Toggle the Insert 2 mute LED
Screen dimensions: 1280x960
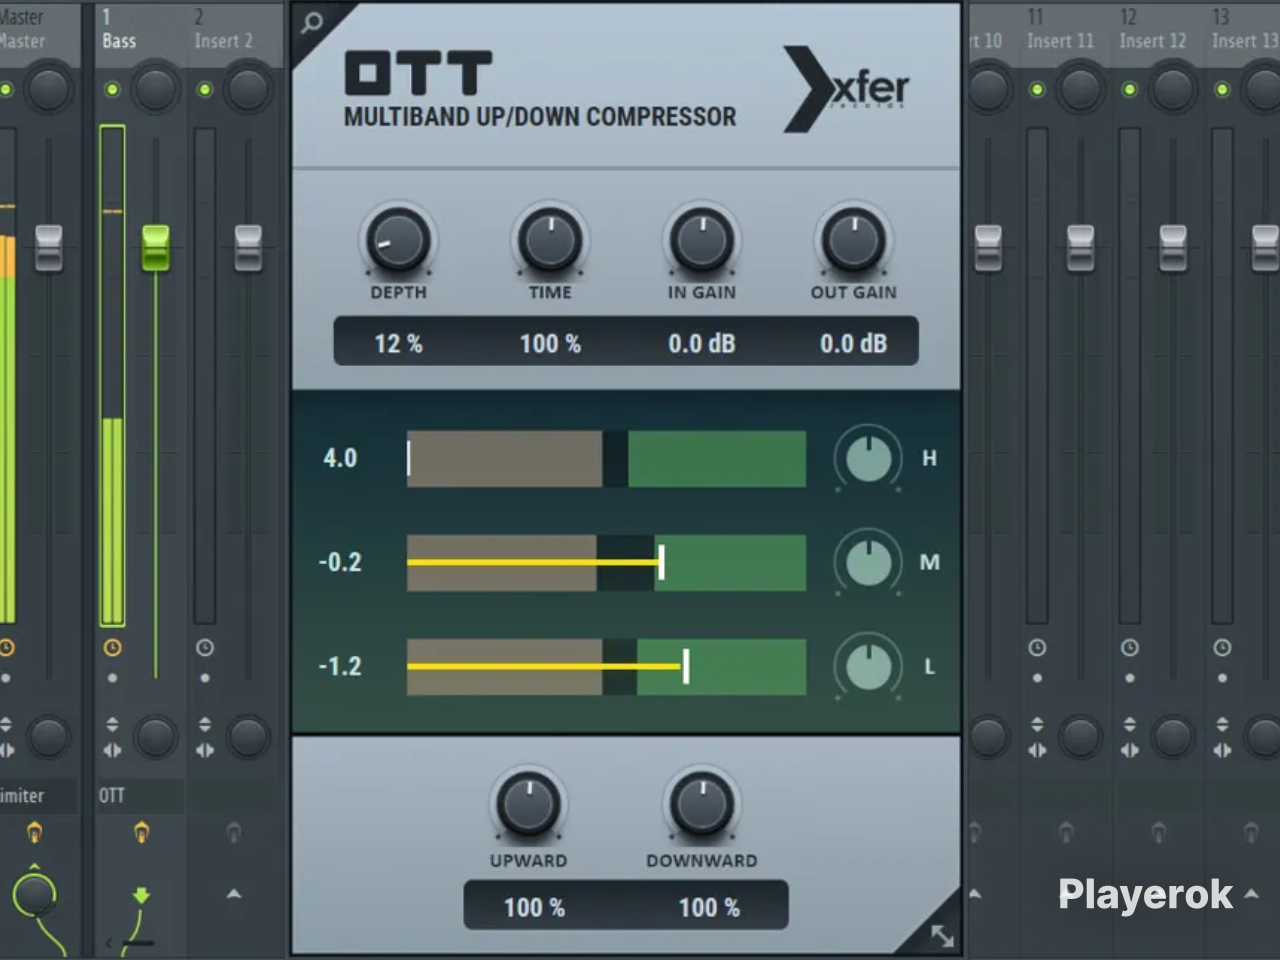click(205, 90)
